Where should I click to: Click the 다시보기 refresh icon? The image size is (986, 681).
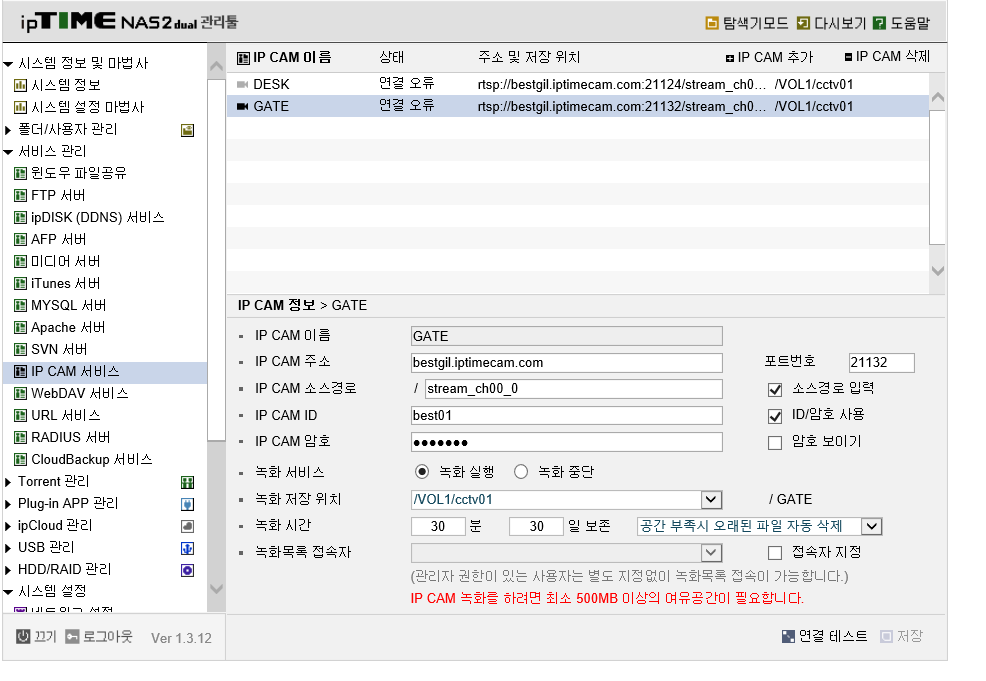click(x=803, y=23)
